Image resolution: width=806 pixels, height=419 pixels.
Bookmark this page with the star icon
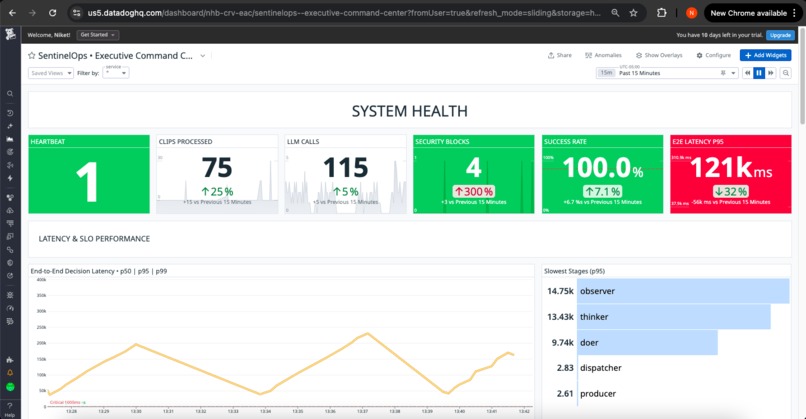tap(633, 13)
